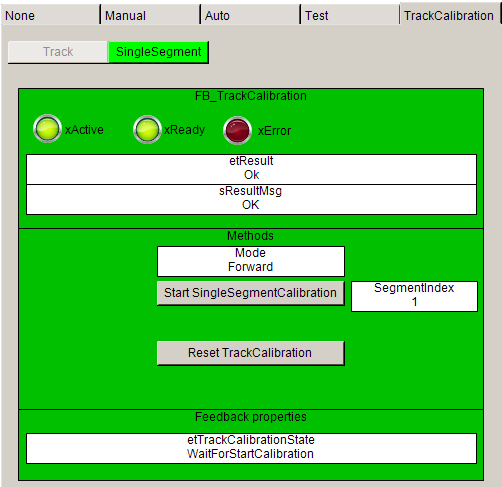
Task: Open the TrackCalibration tab
Action: click(x=449, y=15)
